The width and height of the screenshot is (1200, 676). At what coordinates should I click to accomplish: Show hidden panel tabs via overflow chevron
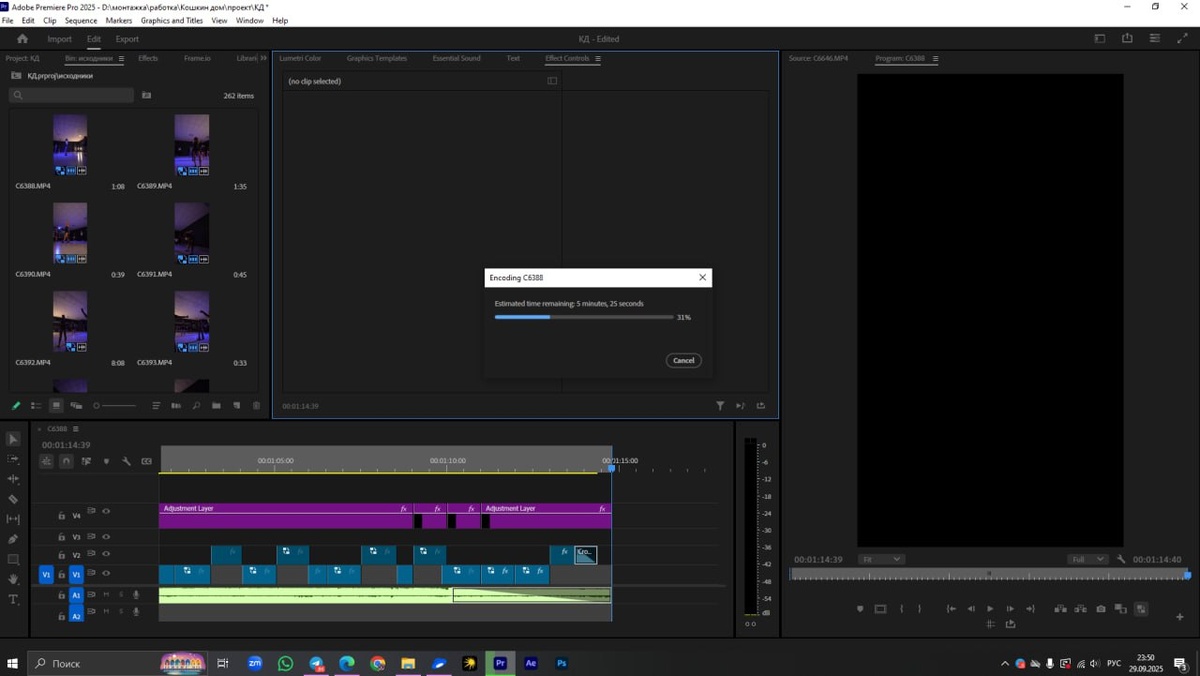(264, 58)
